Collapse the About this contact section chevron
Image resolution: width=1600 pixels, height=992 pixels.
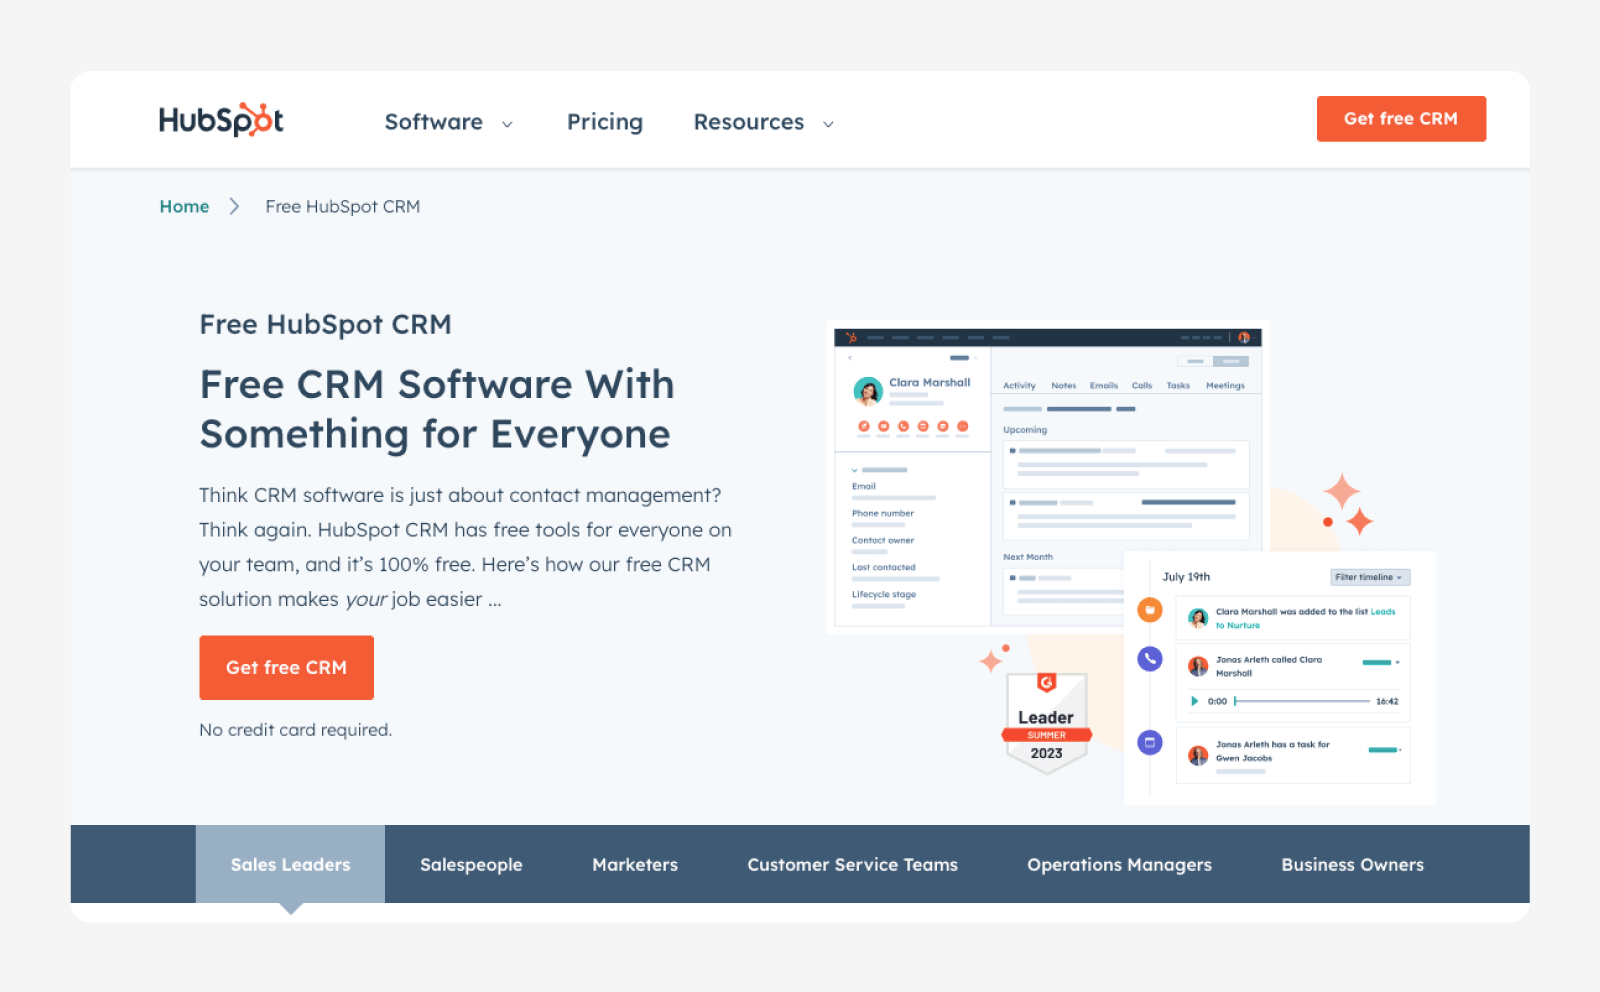(854, 470)
